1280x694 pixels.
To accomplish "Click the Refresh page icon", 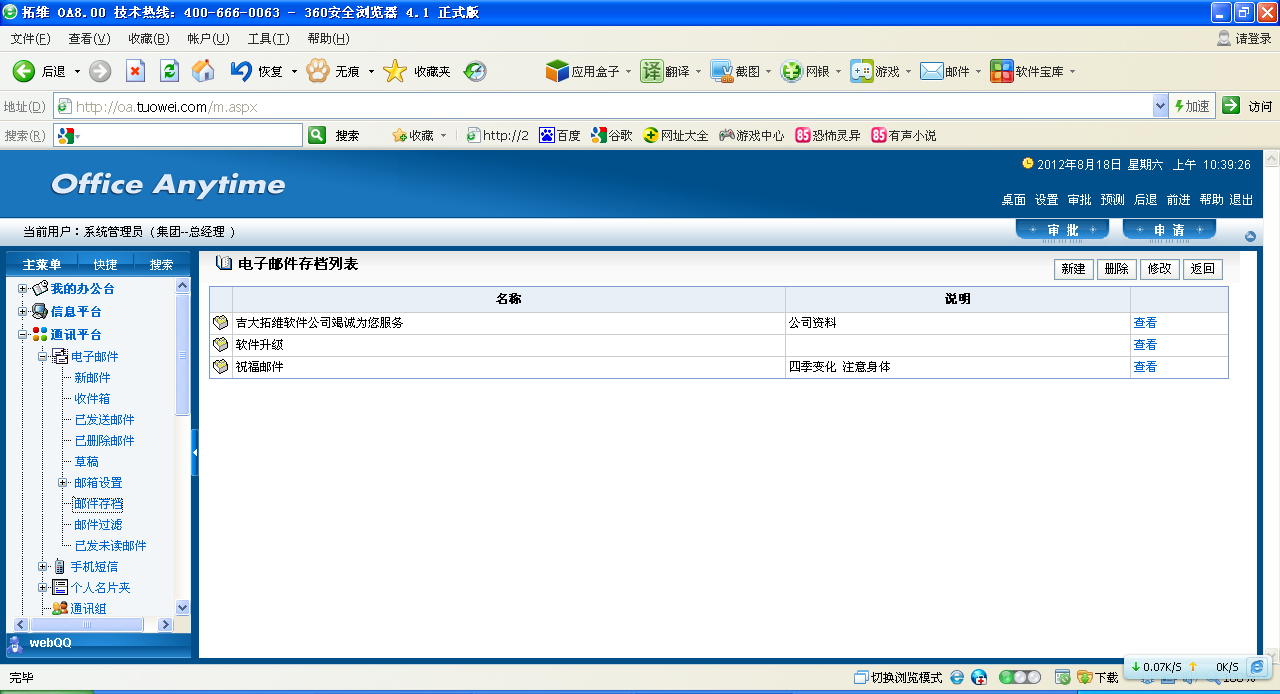I will (169, 71).
